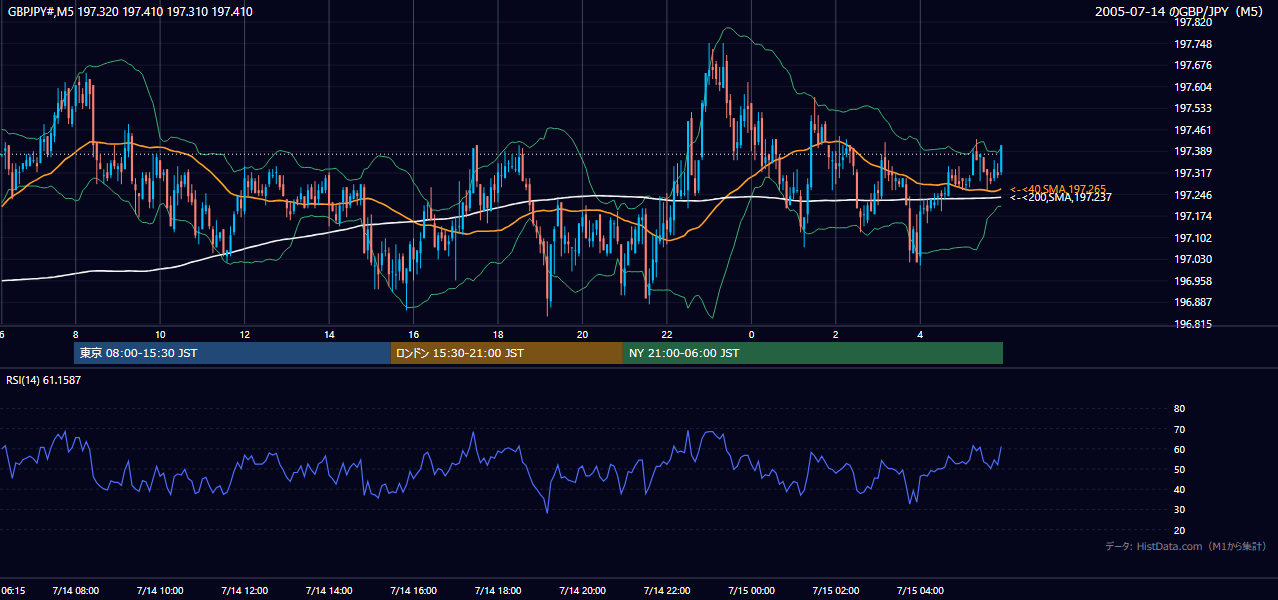The image size is (1278, 600).
Task: Click the HistData.com data credit text
Action: (x=1186, y=546)
